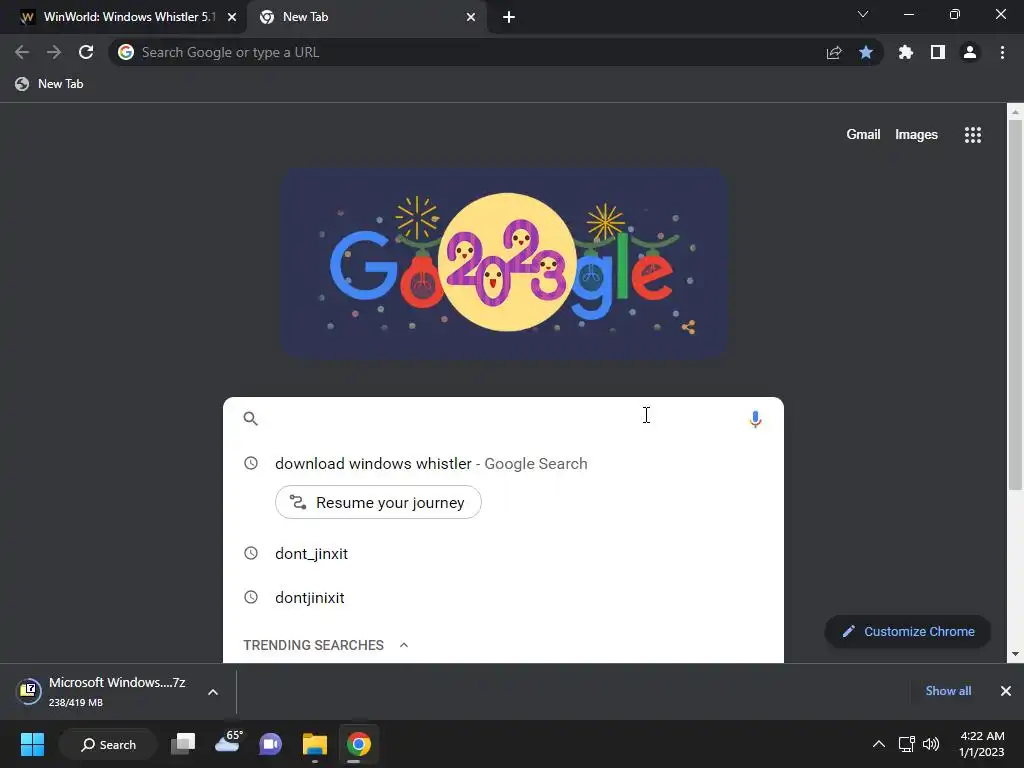This screenshot has height=768, width=1024.
Task: Close the New Tab tab
Action: pyautogui.click(x=471, y=17)
